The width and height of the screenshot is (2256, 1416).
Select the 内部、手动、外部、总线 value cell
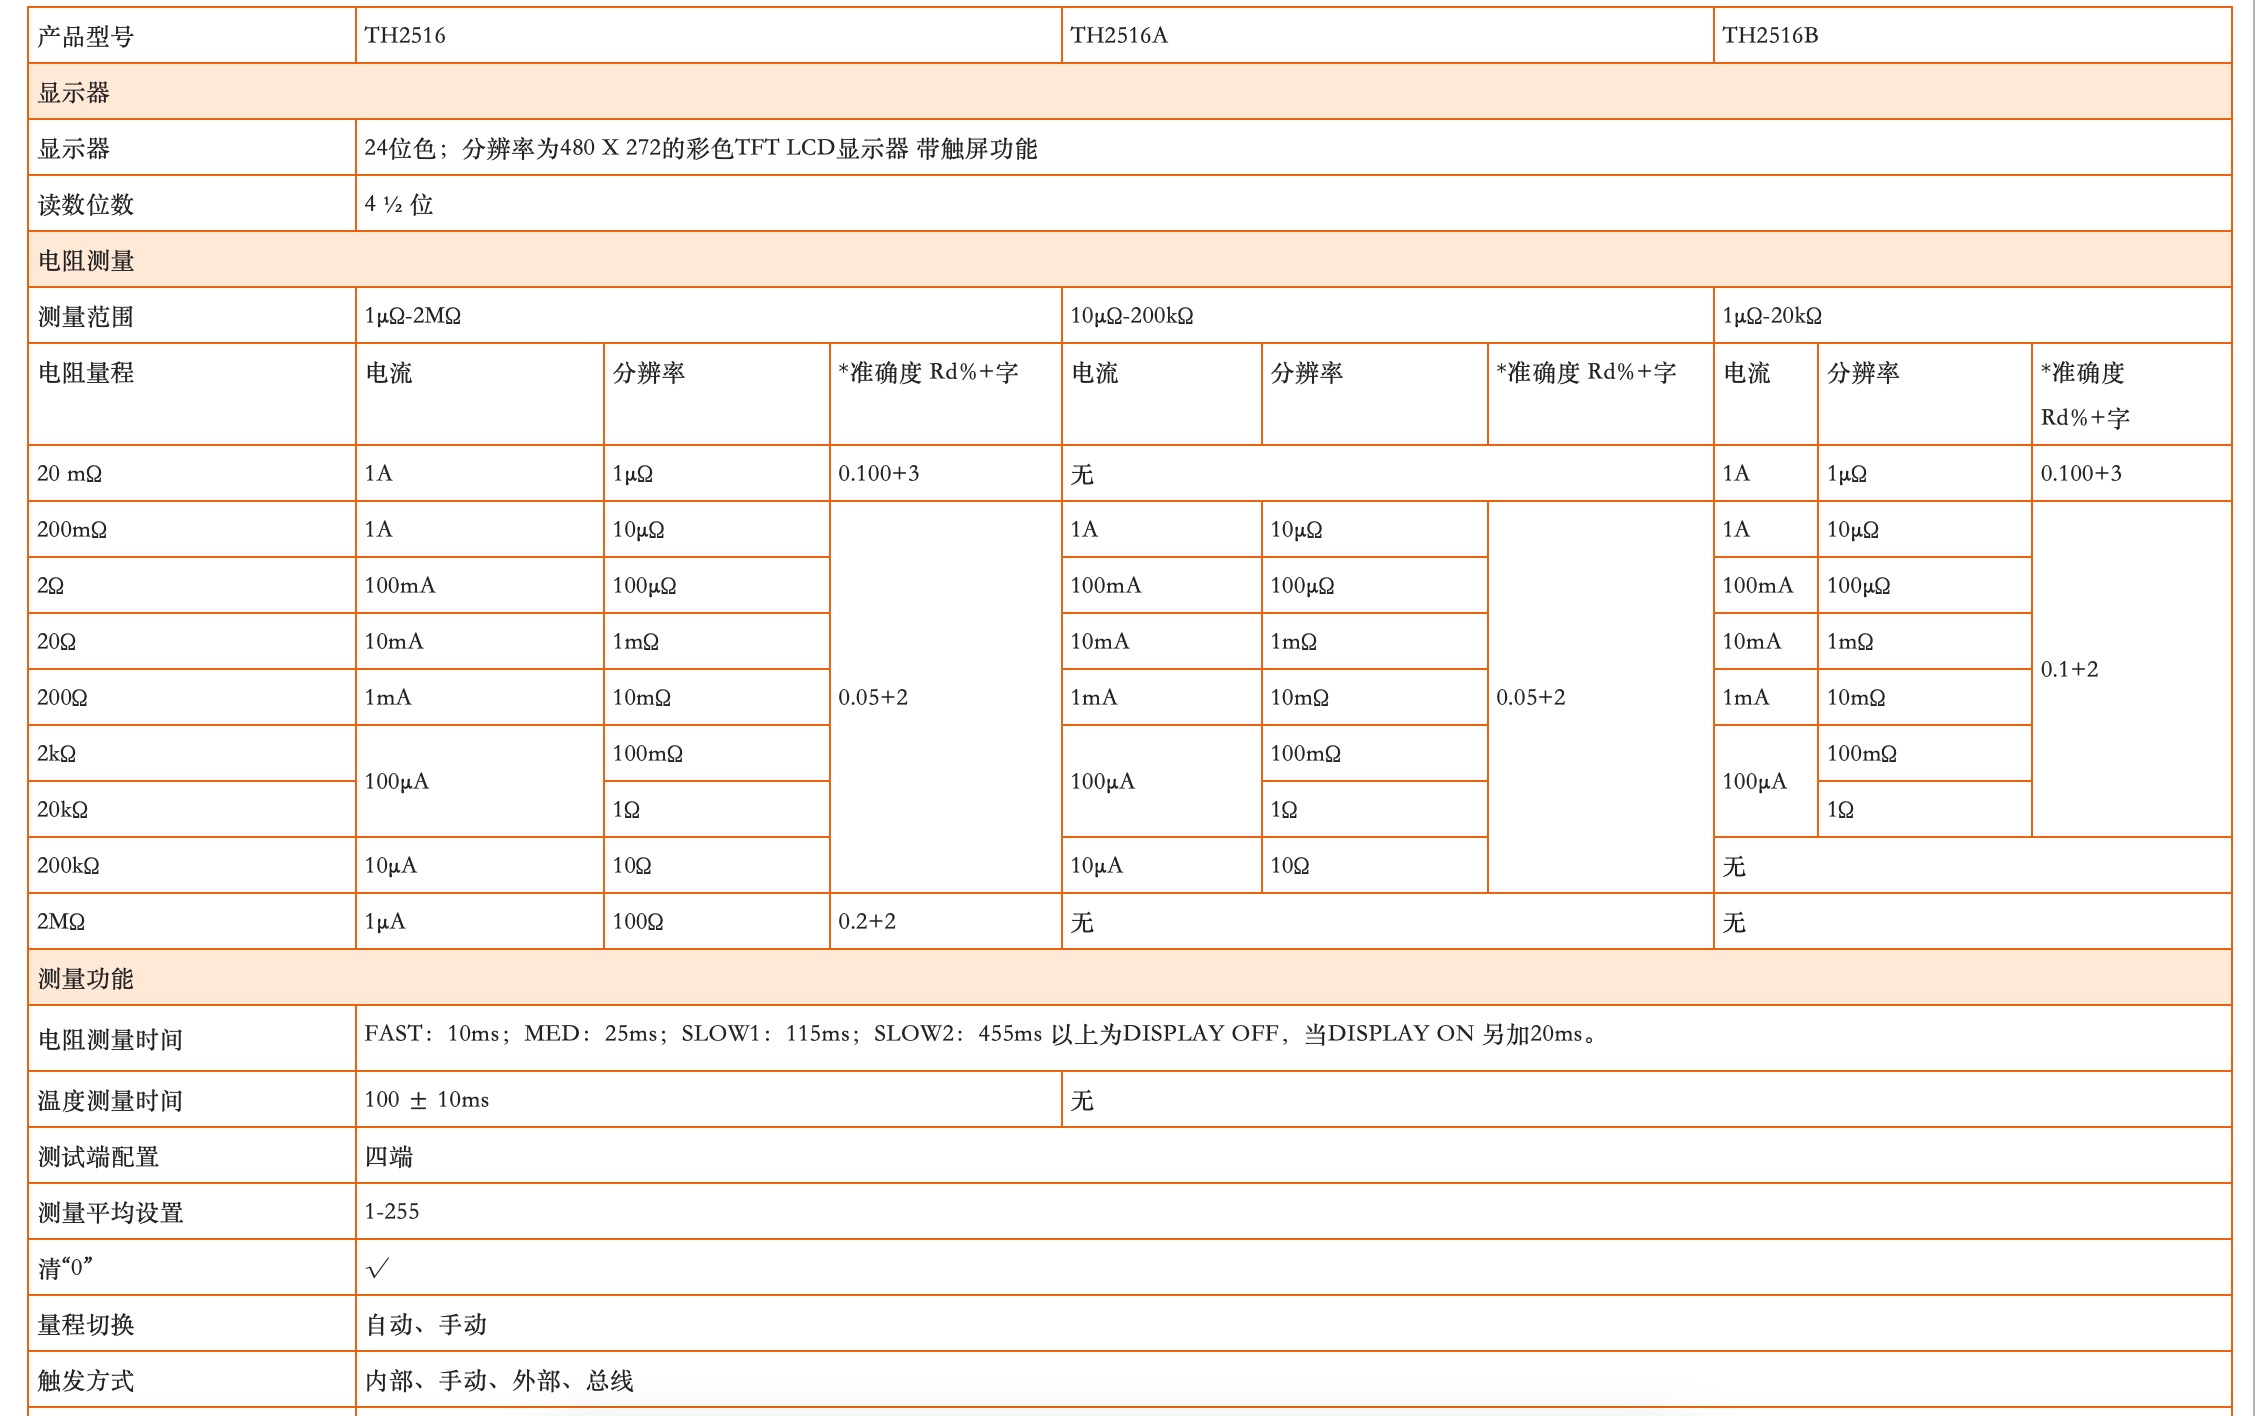[1294, 1380]
